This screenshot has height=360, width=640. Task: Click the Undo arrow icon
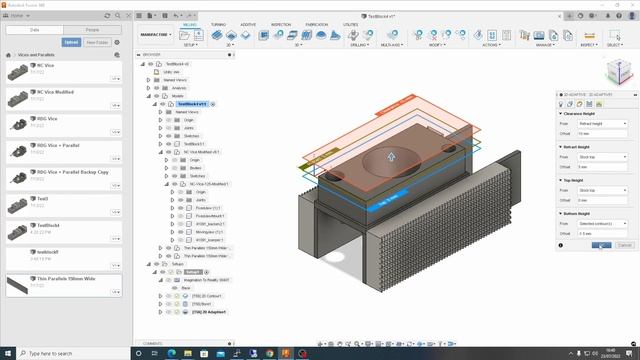177,16
